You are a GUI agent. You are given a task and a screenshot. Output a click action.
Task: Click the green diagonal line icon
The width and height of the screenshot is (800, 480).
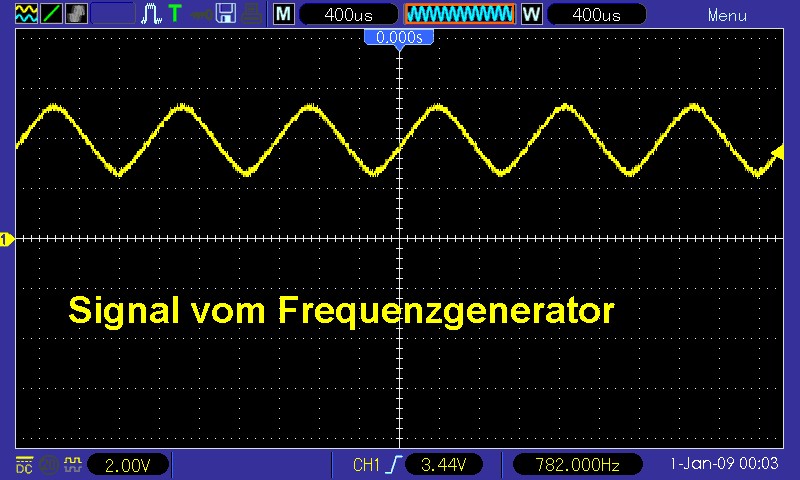tap(52, 13)
